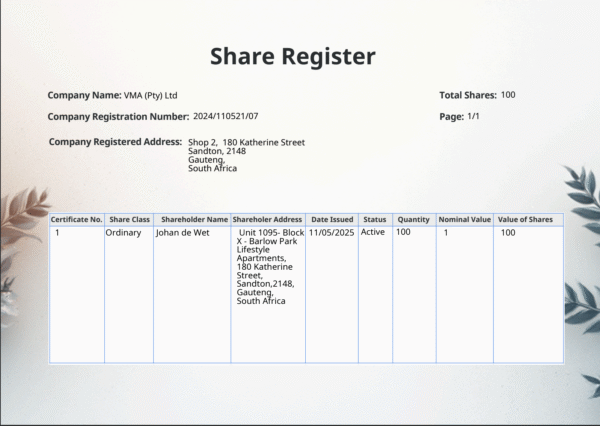Select address line Shop 2, 180 Katherine Street
The width and height of the screenshot is (600, 426).
click(x=246, y=142)
